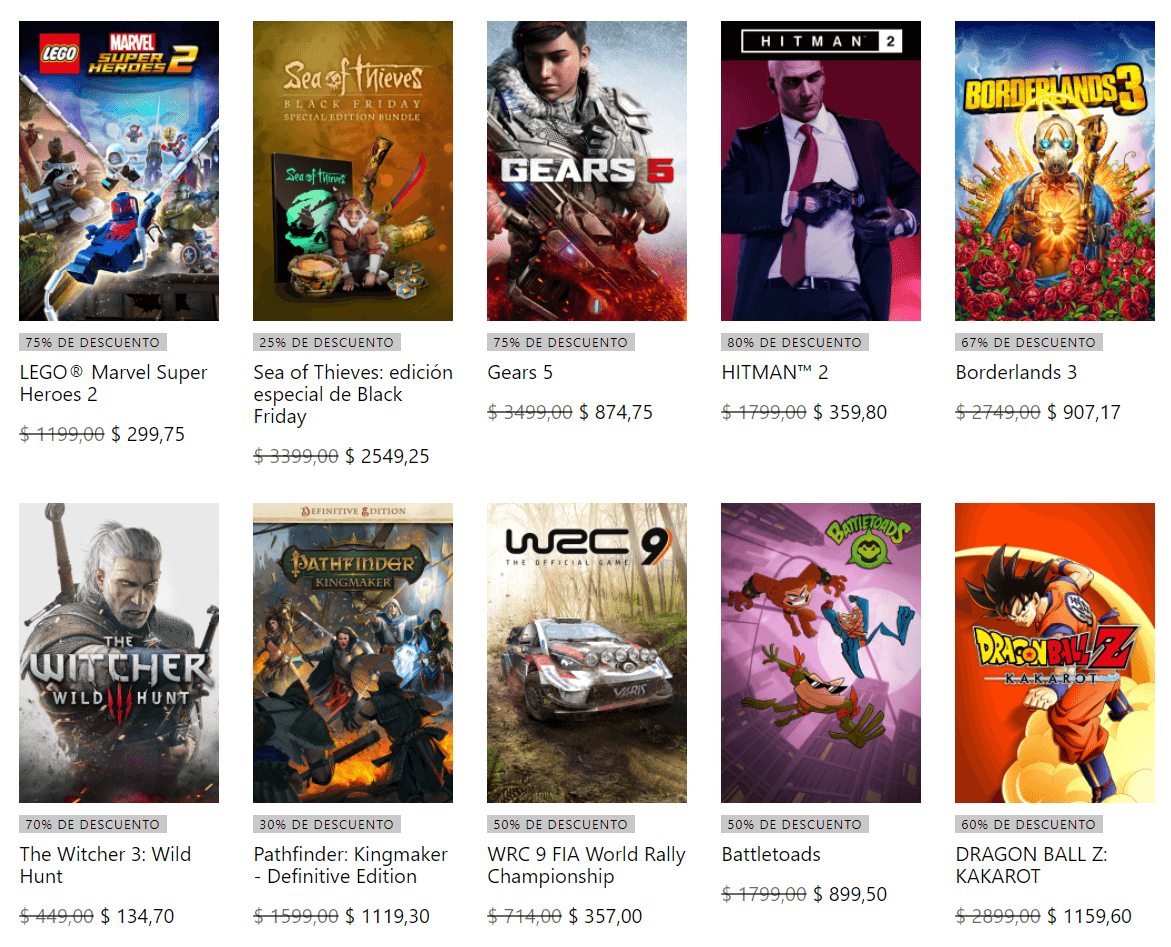Click The Witcher 3 price $ 134,70
Viewport: 1171px width, 947px height.
tap(137, 916)
